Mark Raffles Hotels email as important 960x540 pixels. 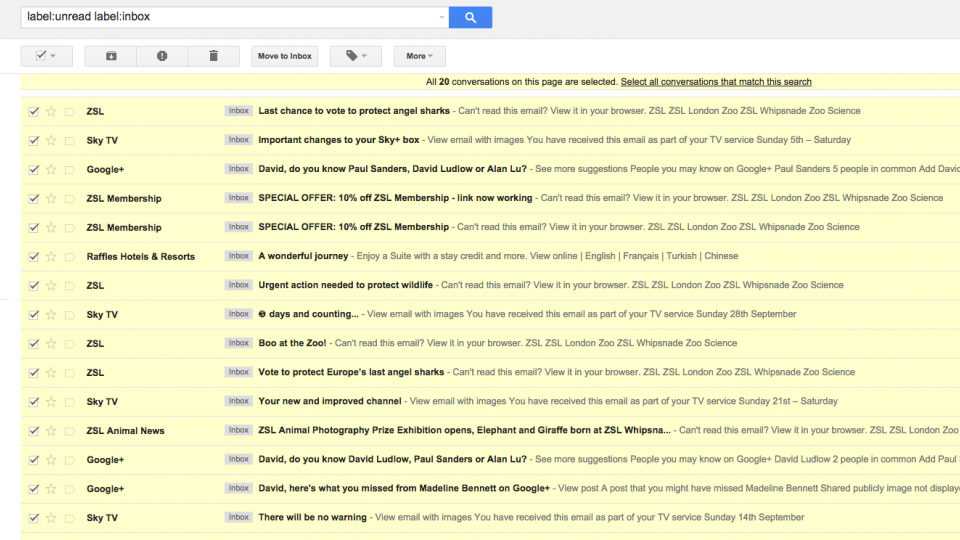[70, 257]
